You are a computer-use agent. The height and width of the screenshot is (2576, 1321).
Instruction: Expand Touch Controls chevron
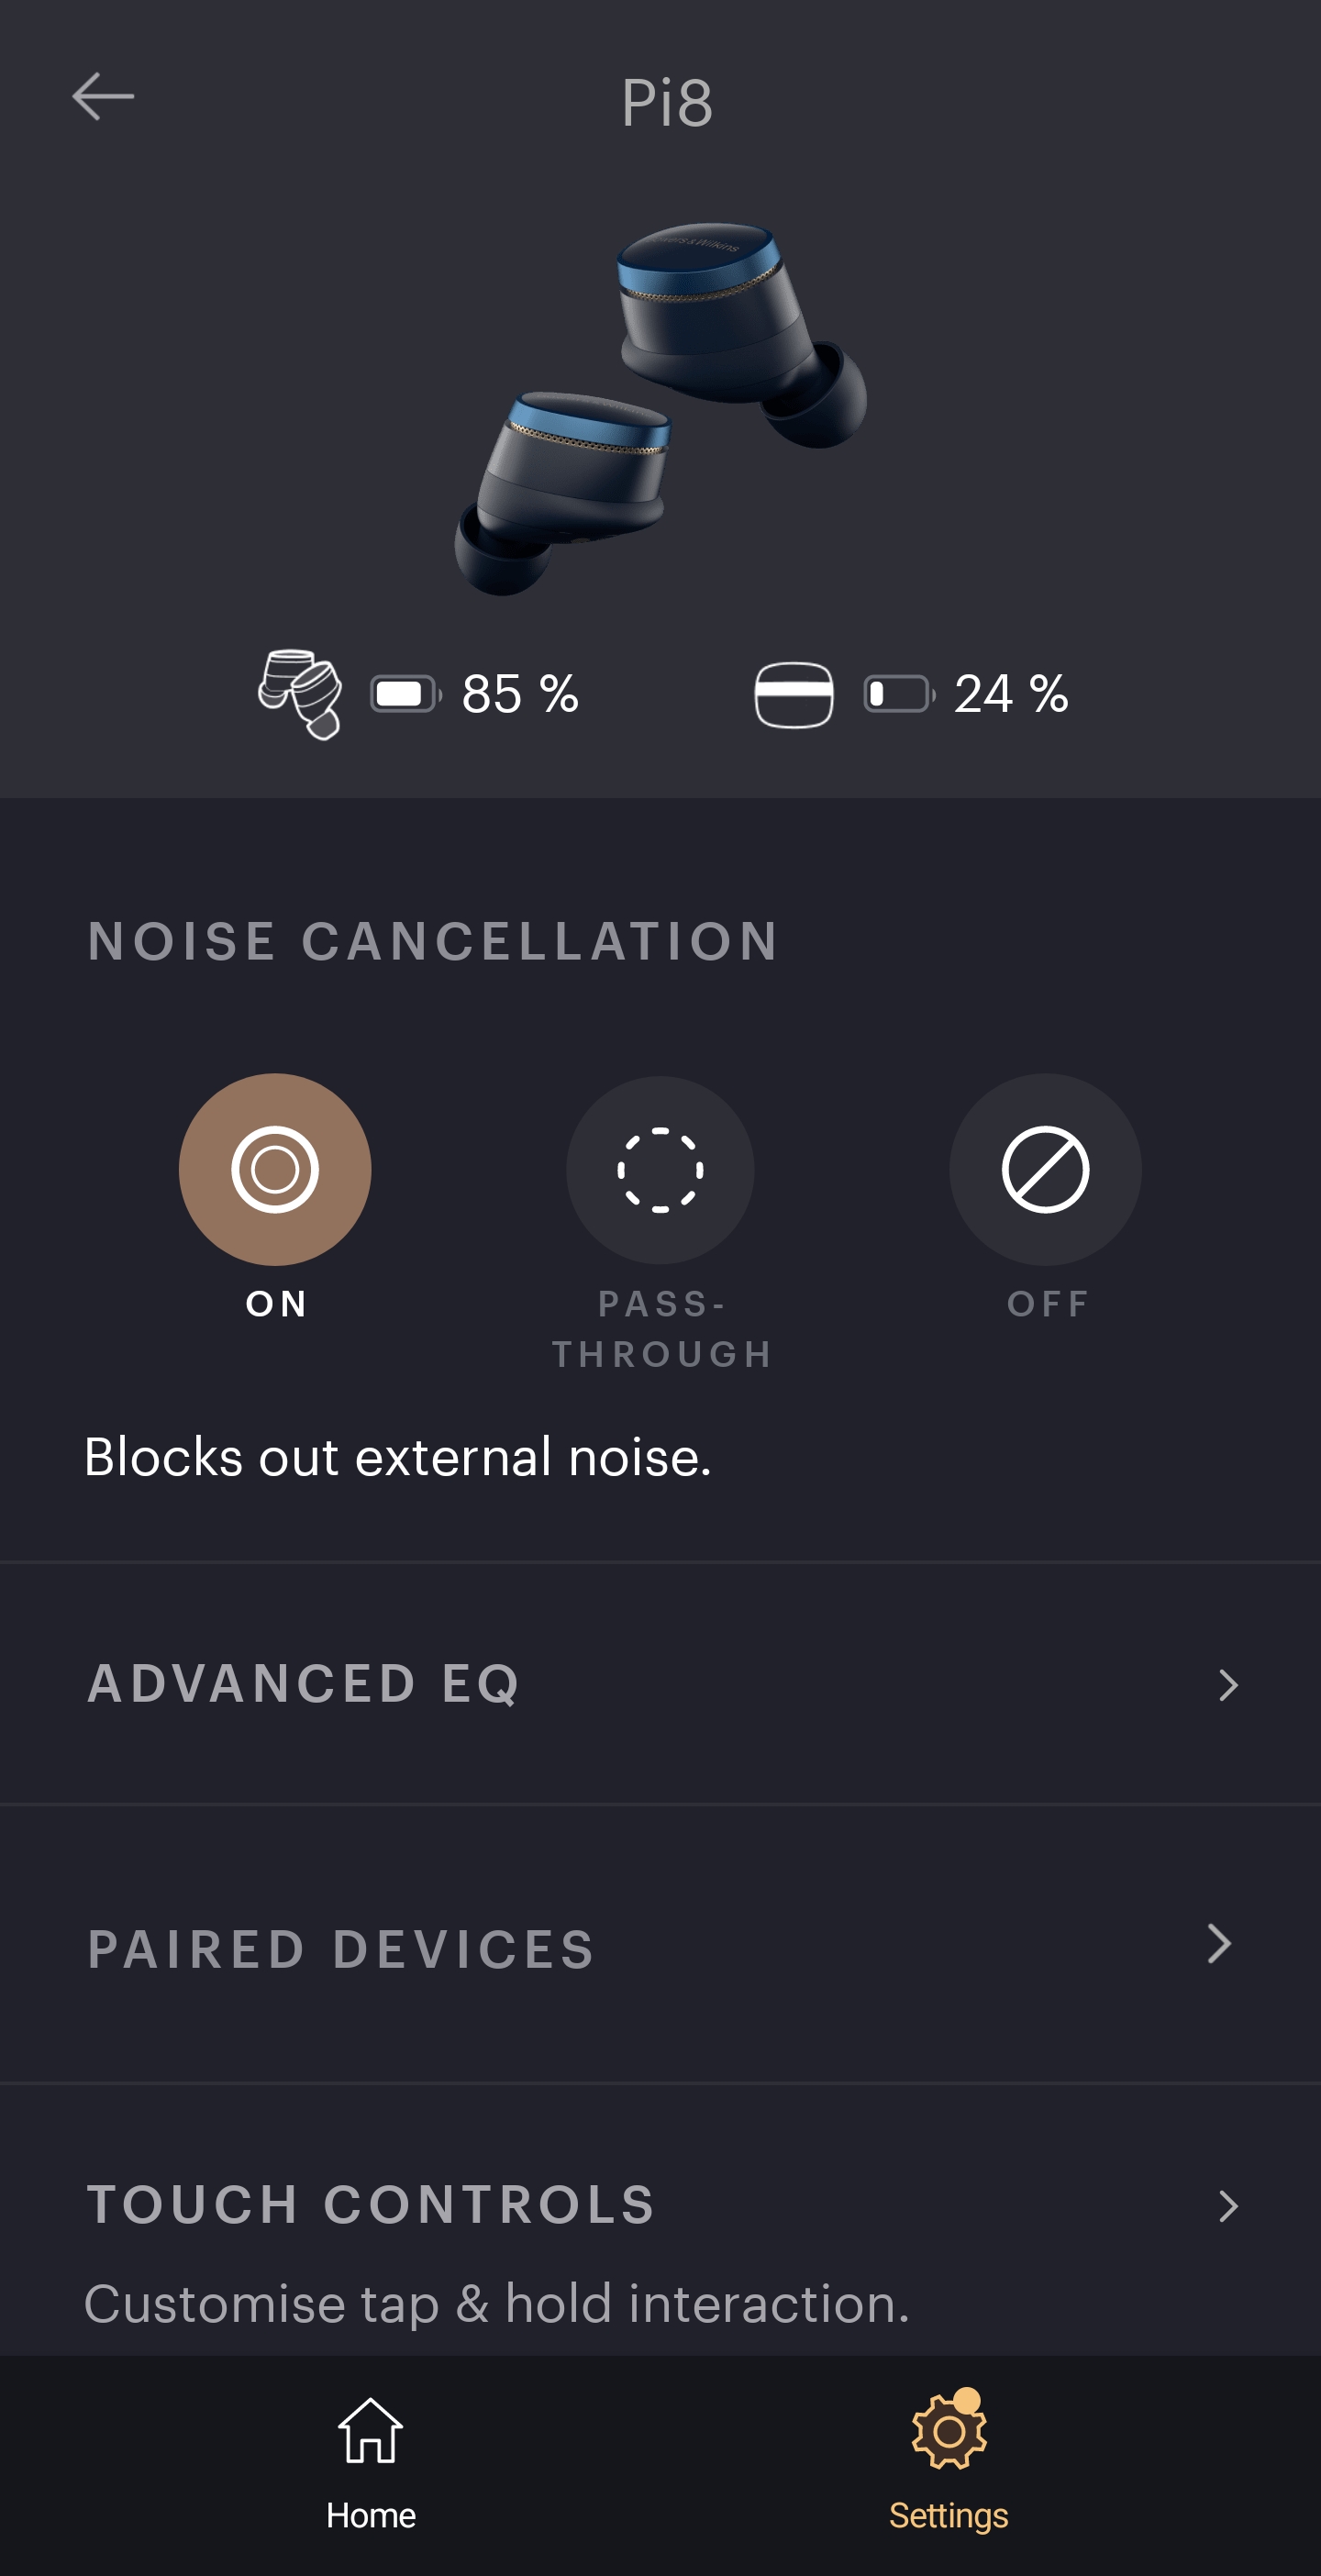pyautogui.click(x=1228, y=2206)
